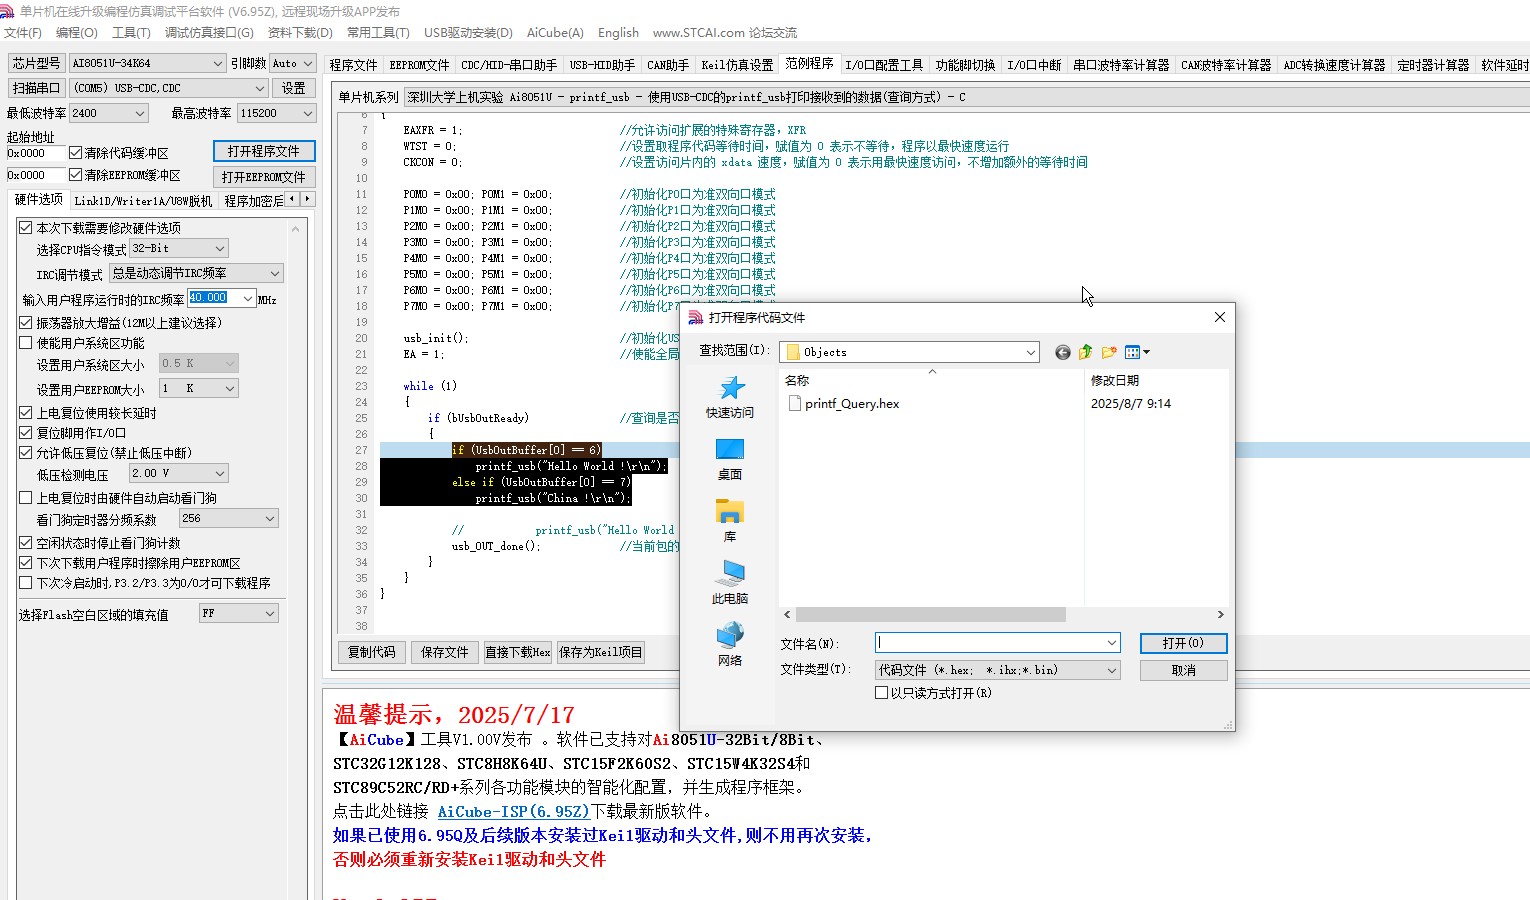1530x900 pixels.
Task: Open AiCube(A) menu
Action: (x=555, y=33)
